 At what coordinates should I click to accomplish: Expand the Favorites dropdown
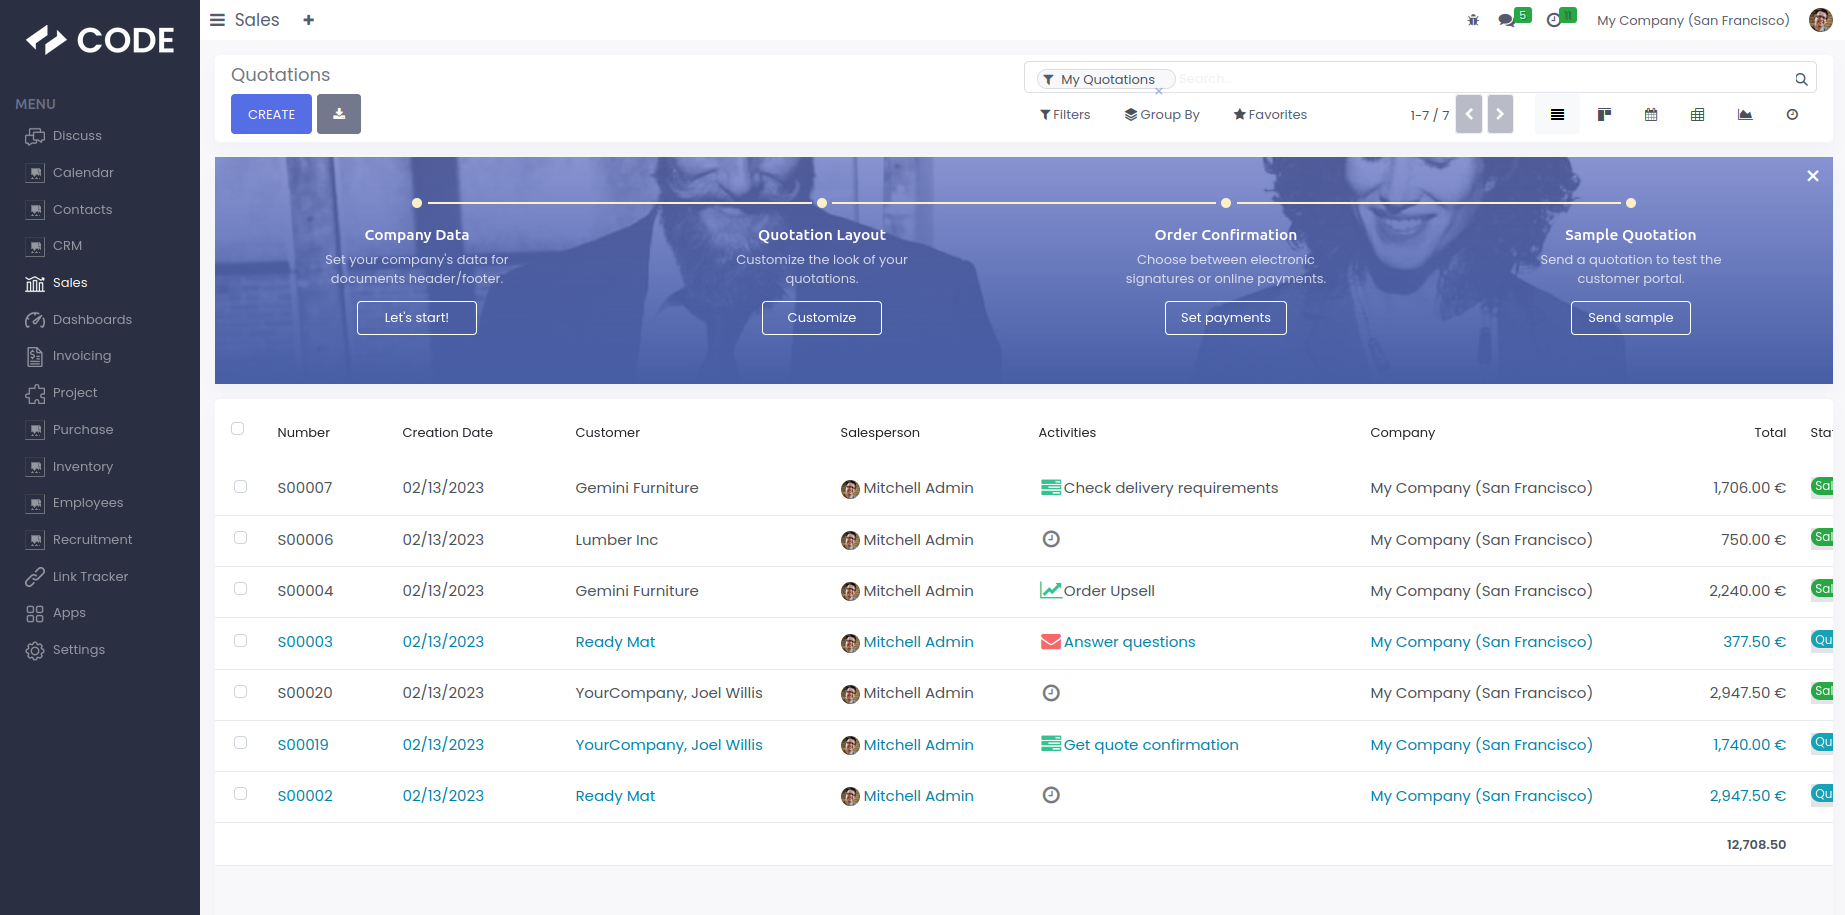(x=1270, y=115)
